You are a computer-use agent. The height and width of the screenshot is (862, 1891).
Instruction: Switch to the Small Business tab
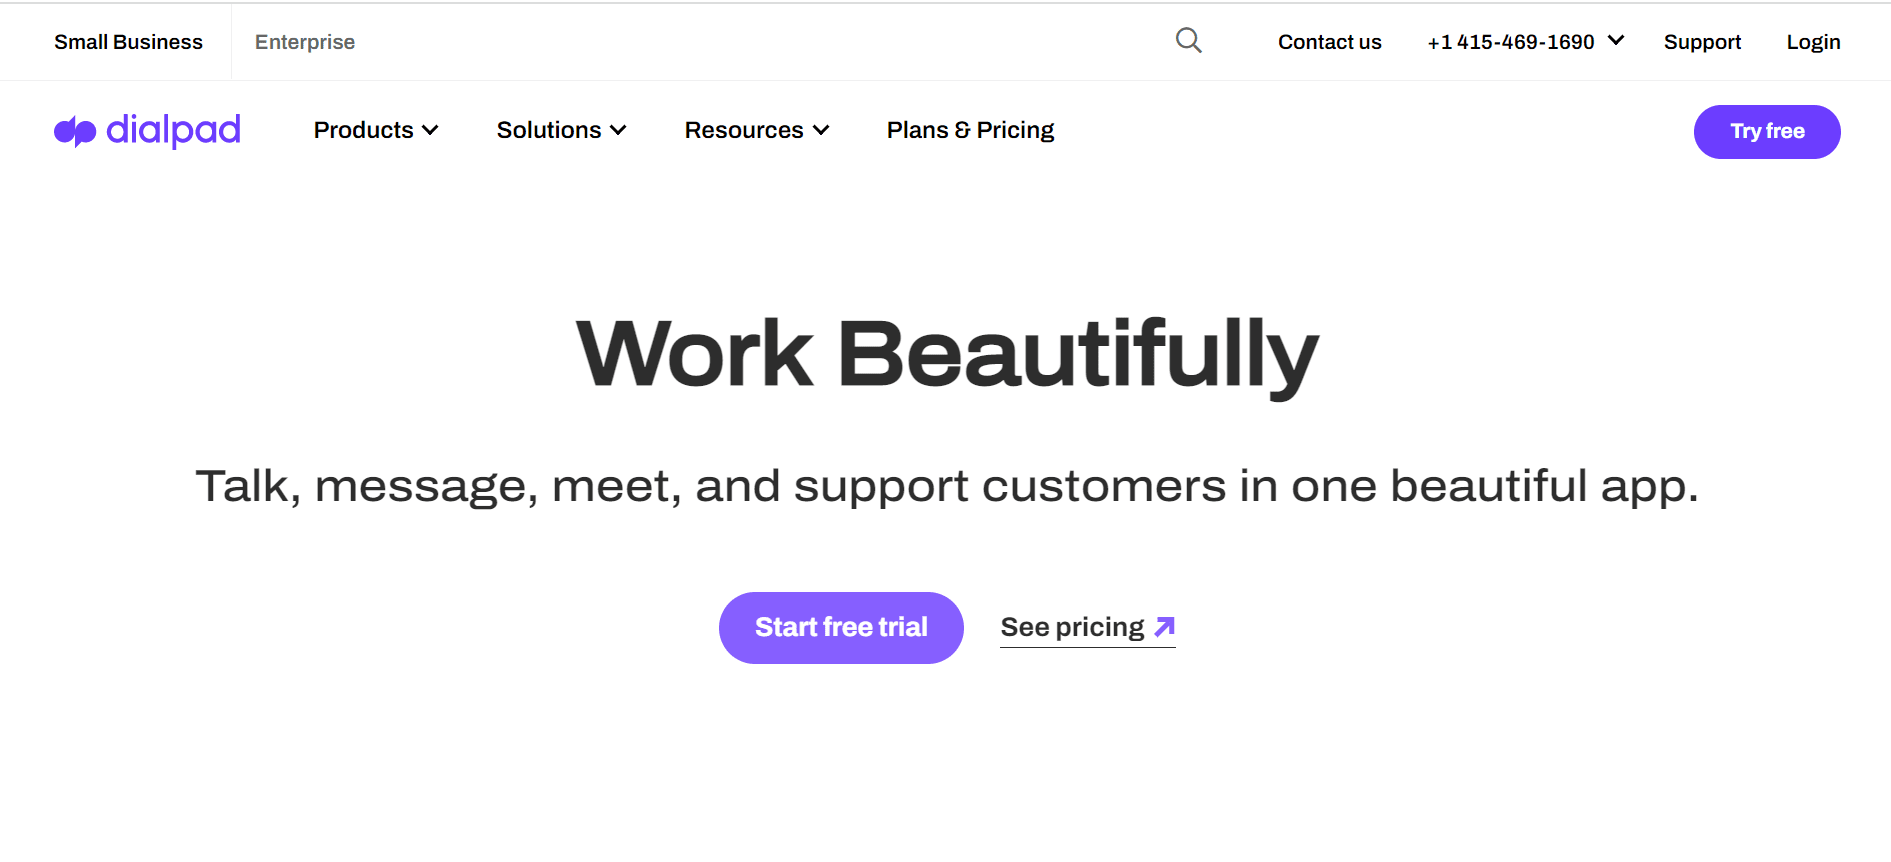point(128,42)
